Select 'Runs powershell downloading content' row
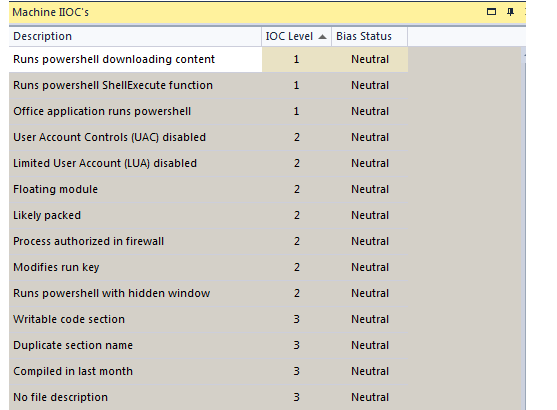The width and height of the screenshot is (557, 410). pos(209,59)
